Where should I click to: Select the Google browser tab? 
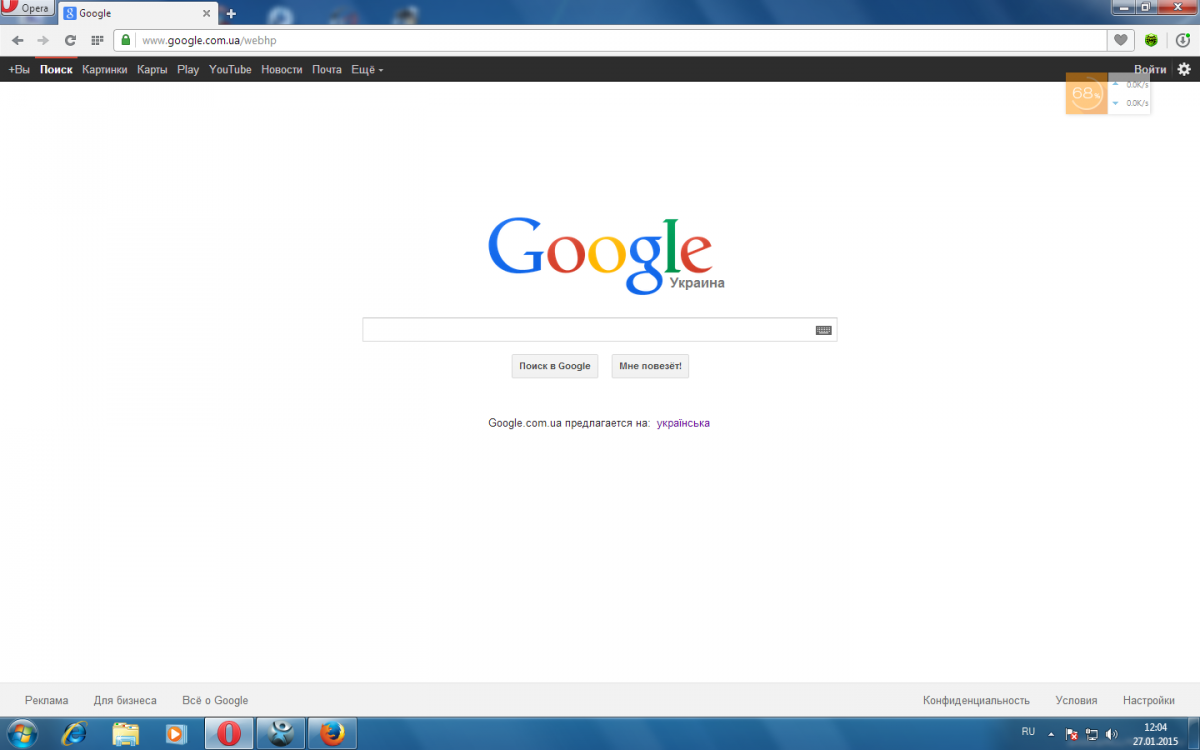click(138, 14)
